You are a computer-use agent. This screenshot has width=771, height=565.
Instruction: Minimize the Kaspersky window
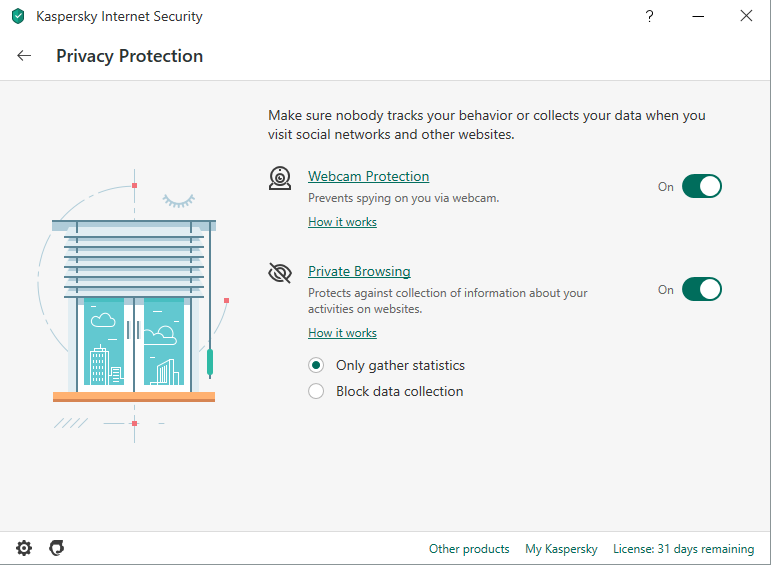(698, 16)
